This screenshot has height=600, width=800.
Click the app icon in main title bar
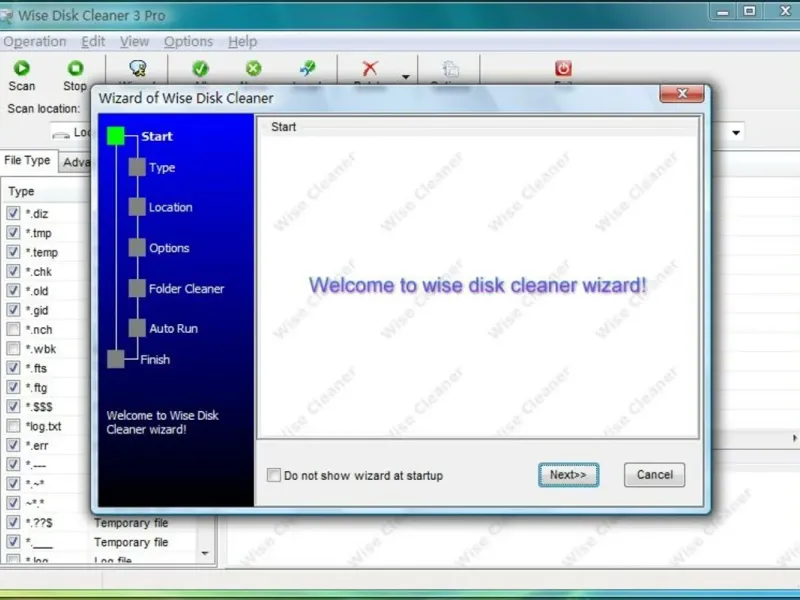pyautogui.click(x=6, y=16)
